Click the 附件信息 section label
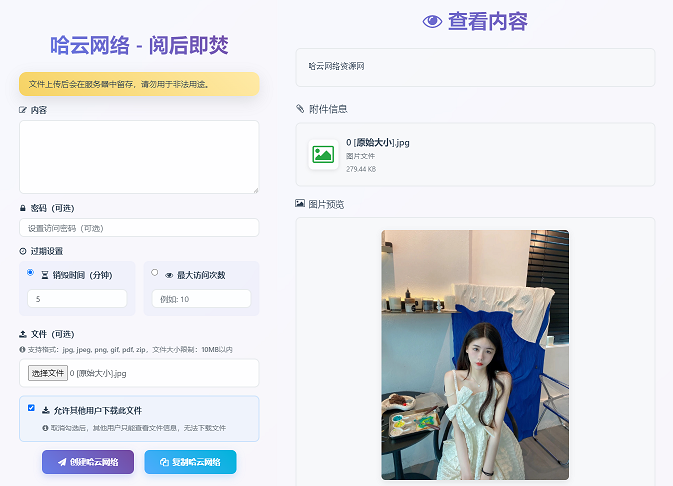Viewport: 673px width, 486px height. (x=328, y=109)
